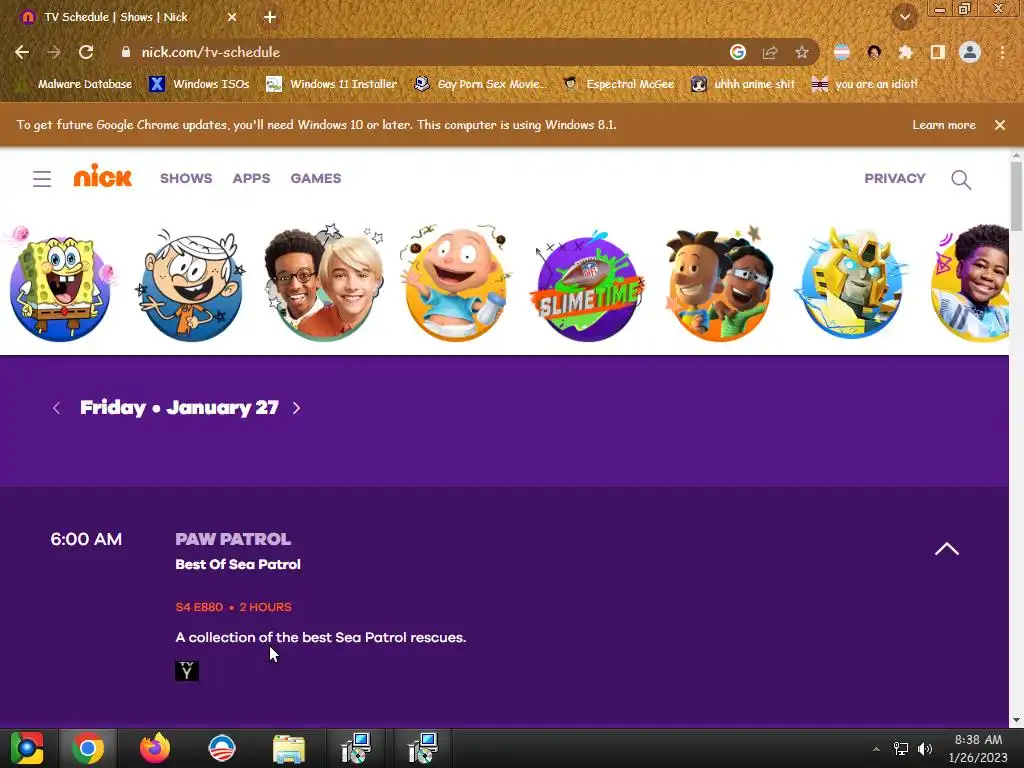Click the Google icon in address bar
Viewport: 1024px width, 768px height.
(x=738, y=52)
